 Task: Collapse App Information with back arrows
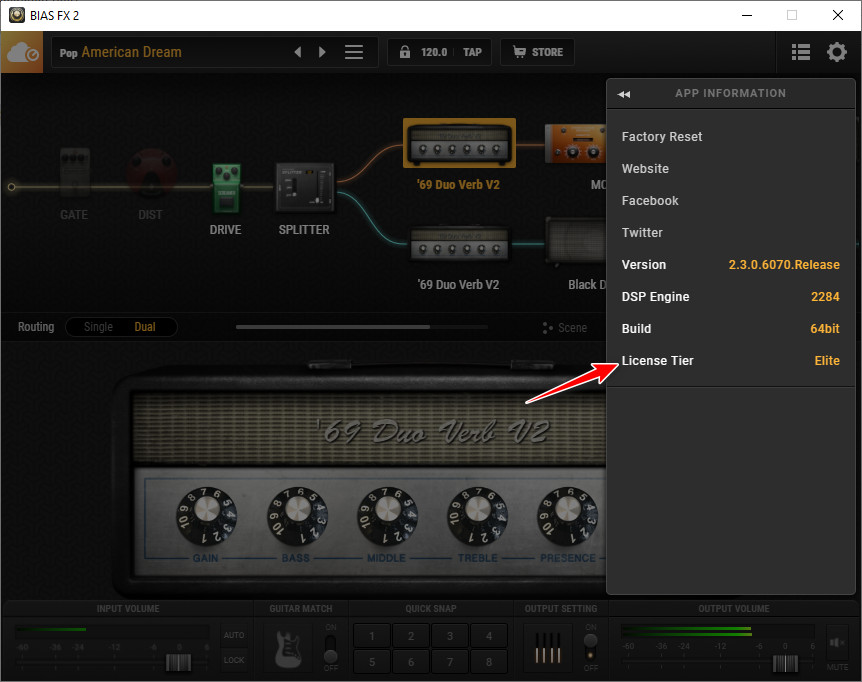624,94
